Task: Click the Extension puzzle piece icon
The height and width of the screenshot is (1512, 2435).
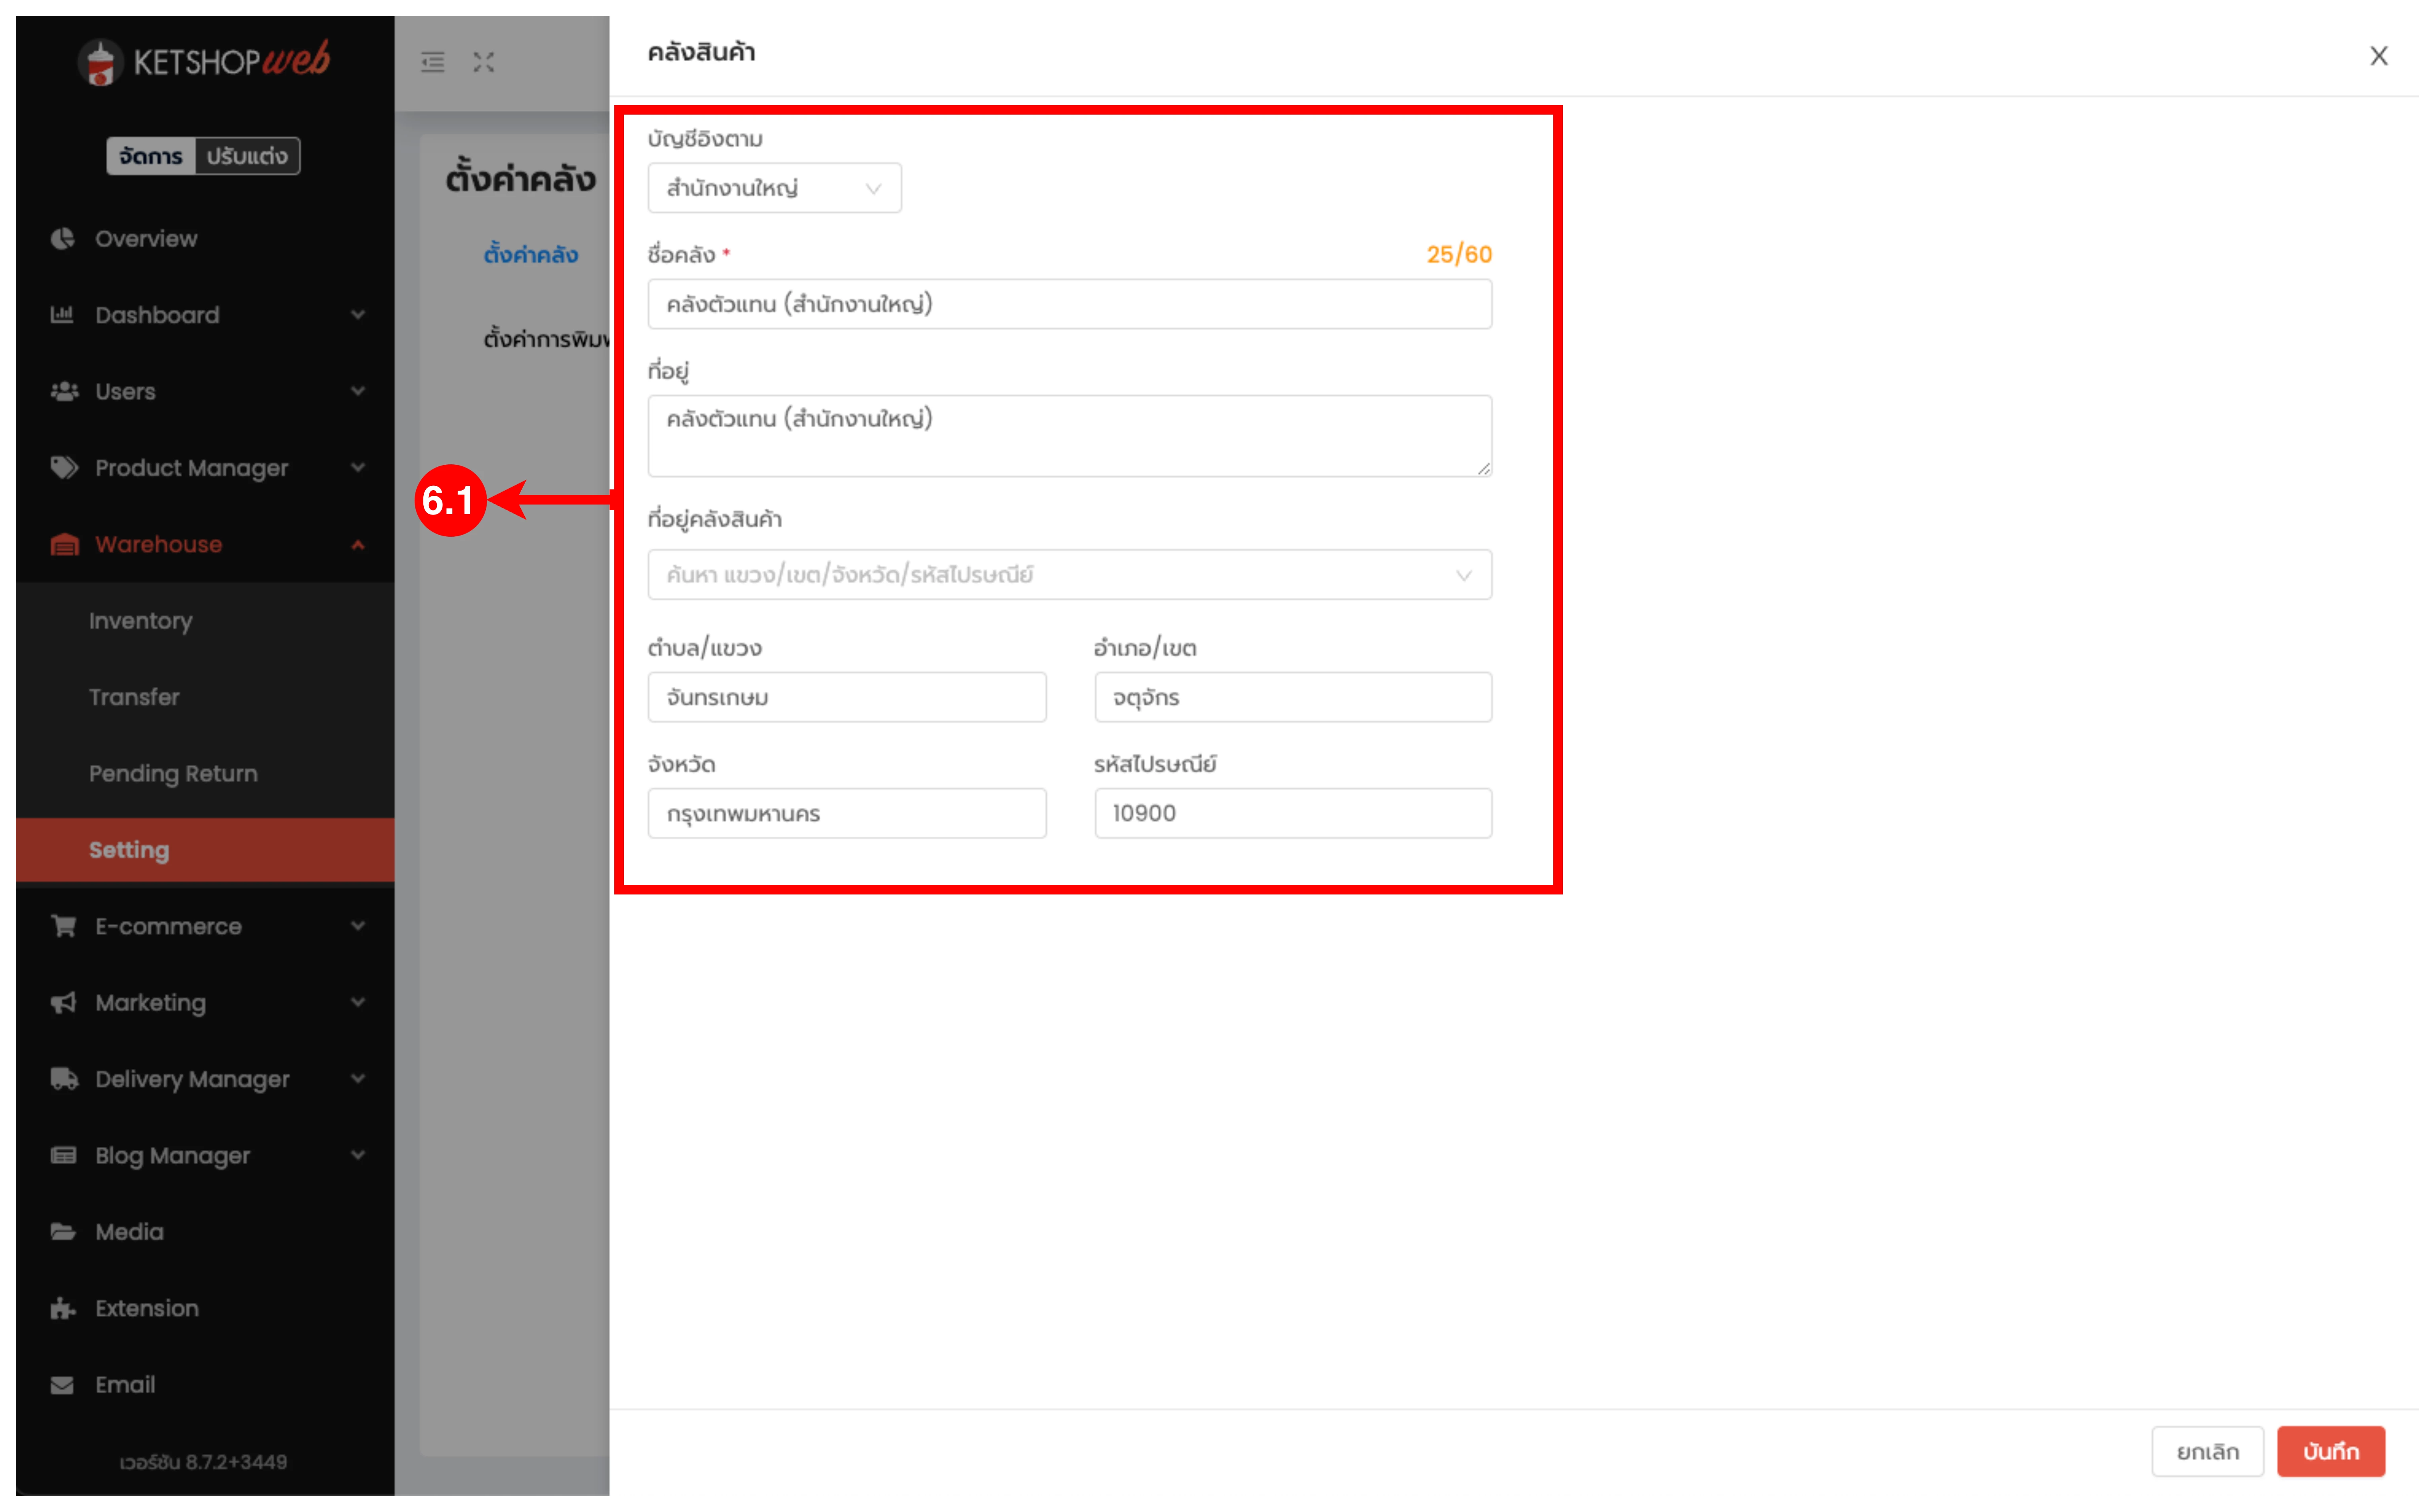Action: click(x=63, y=1308)
